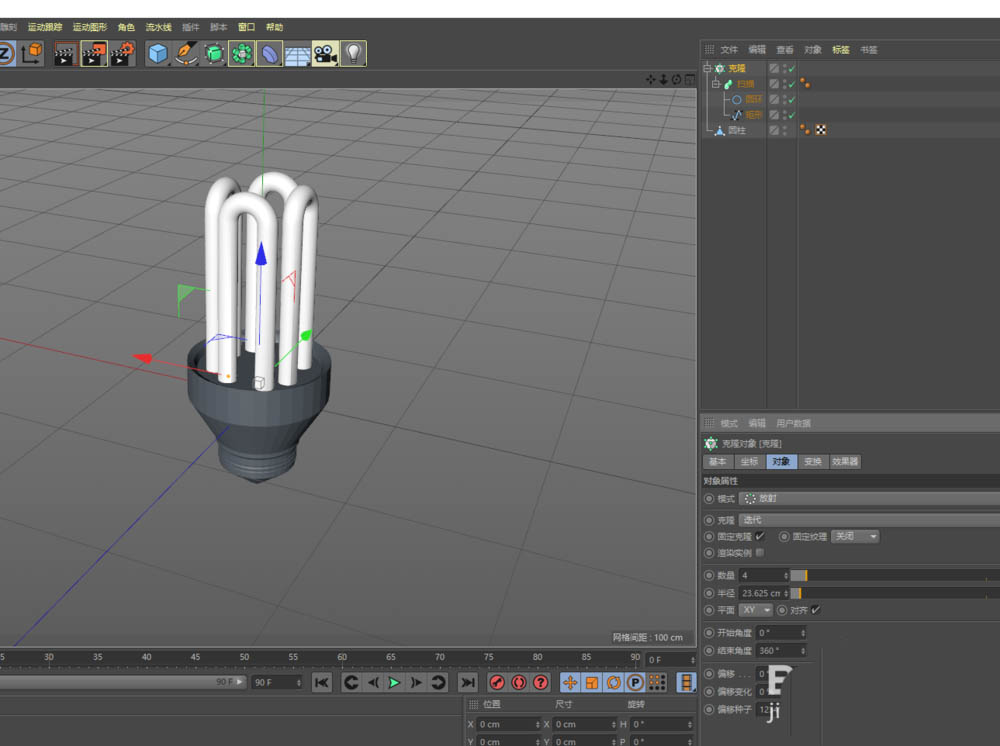
Task: Open the 平面 XY dropdown
Action: pos(756,610)
